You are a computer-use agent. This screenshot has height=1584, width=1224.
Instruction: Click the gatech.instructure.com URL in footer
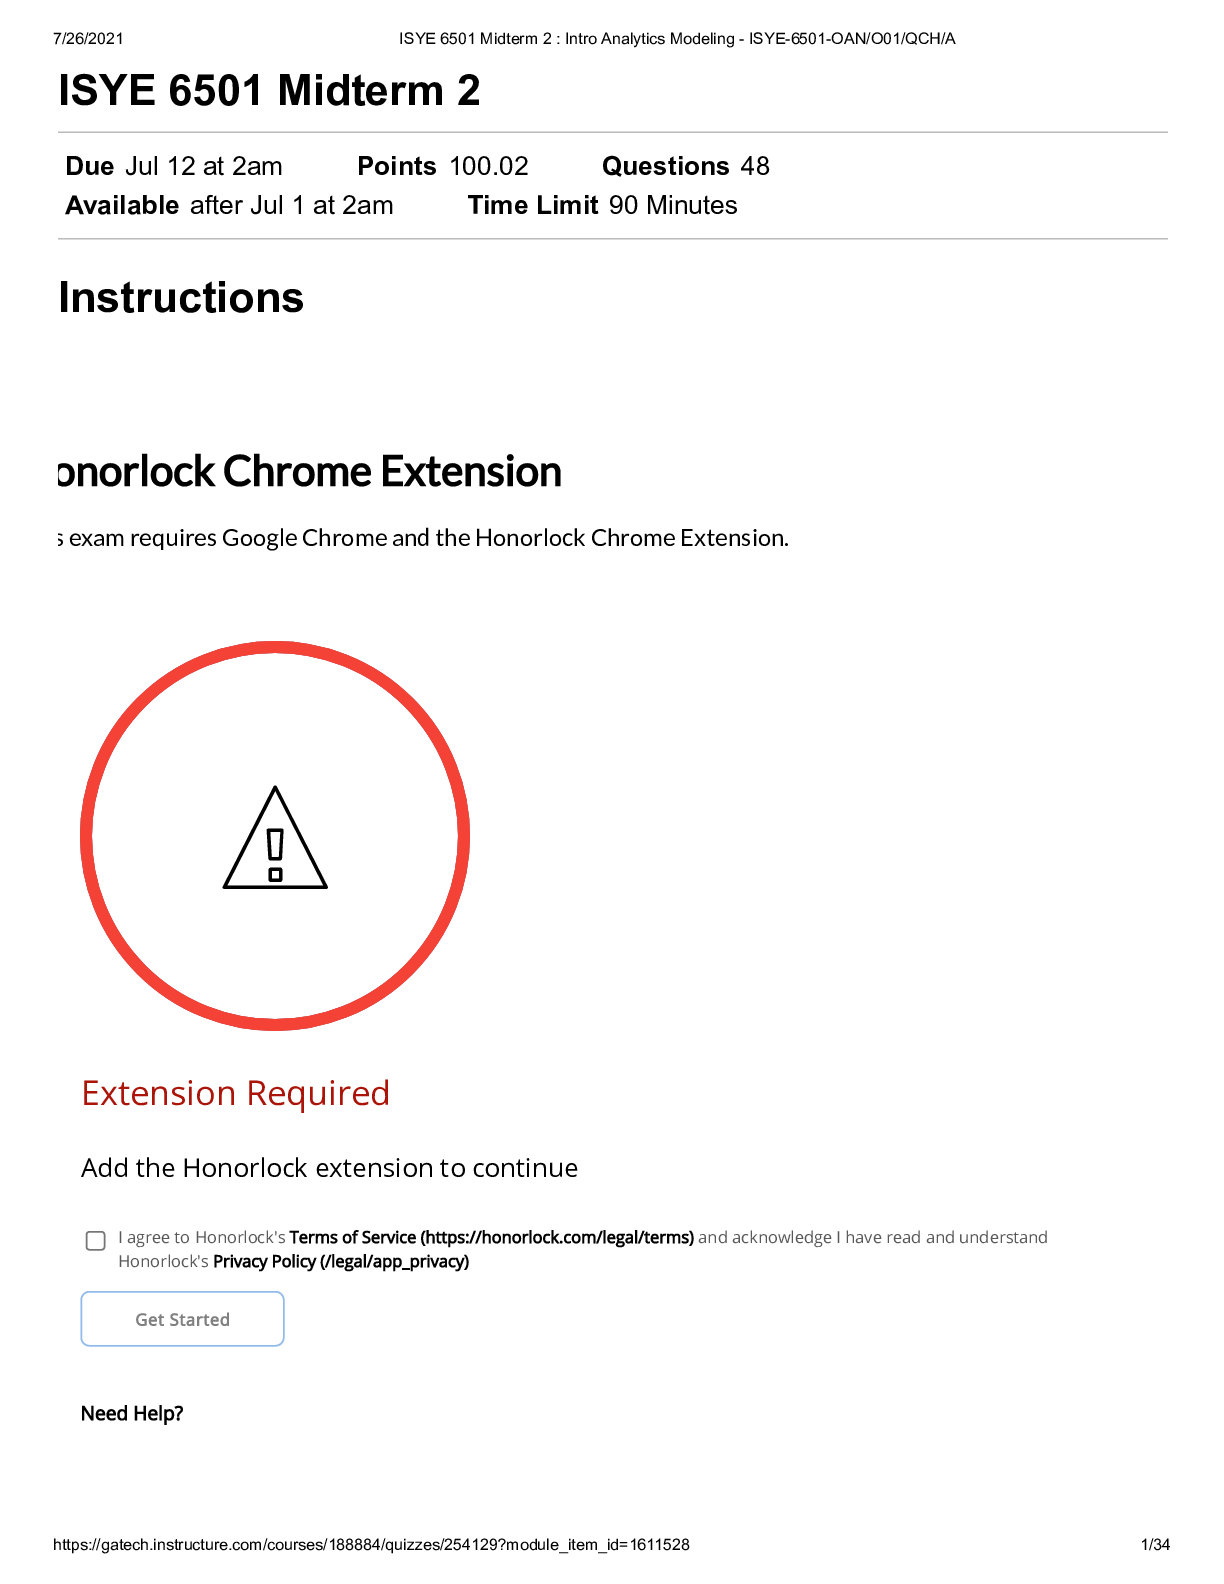371,1544
